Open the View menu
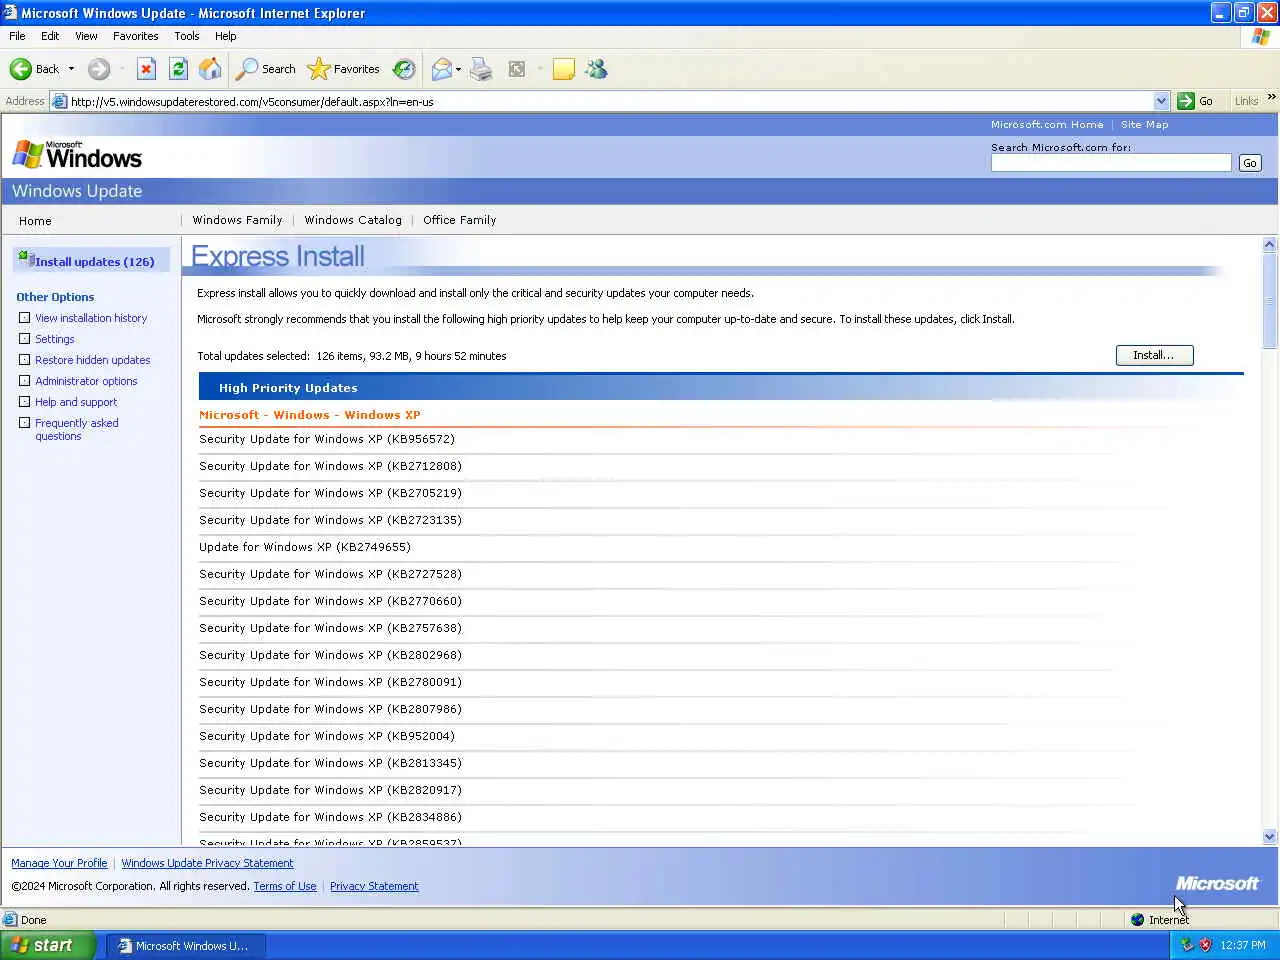The image size is (1280, 960). coord(86,36)
